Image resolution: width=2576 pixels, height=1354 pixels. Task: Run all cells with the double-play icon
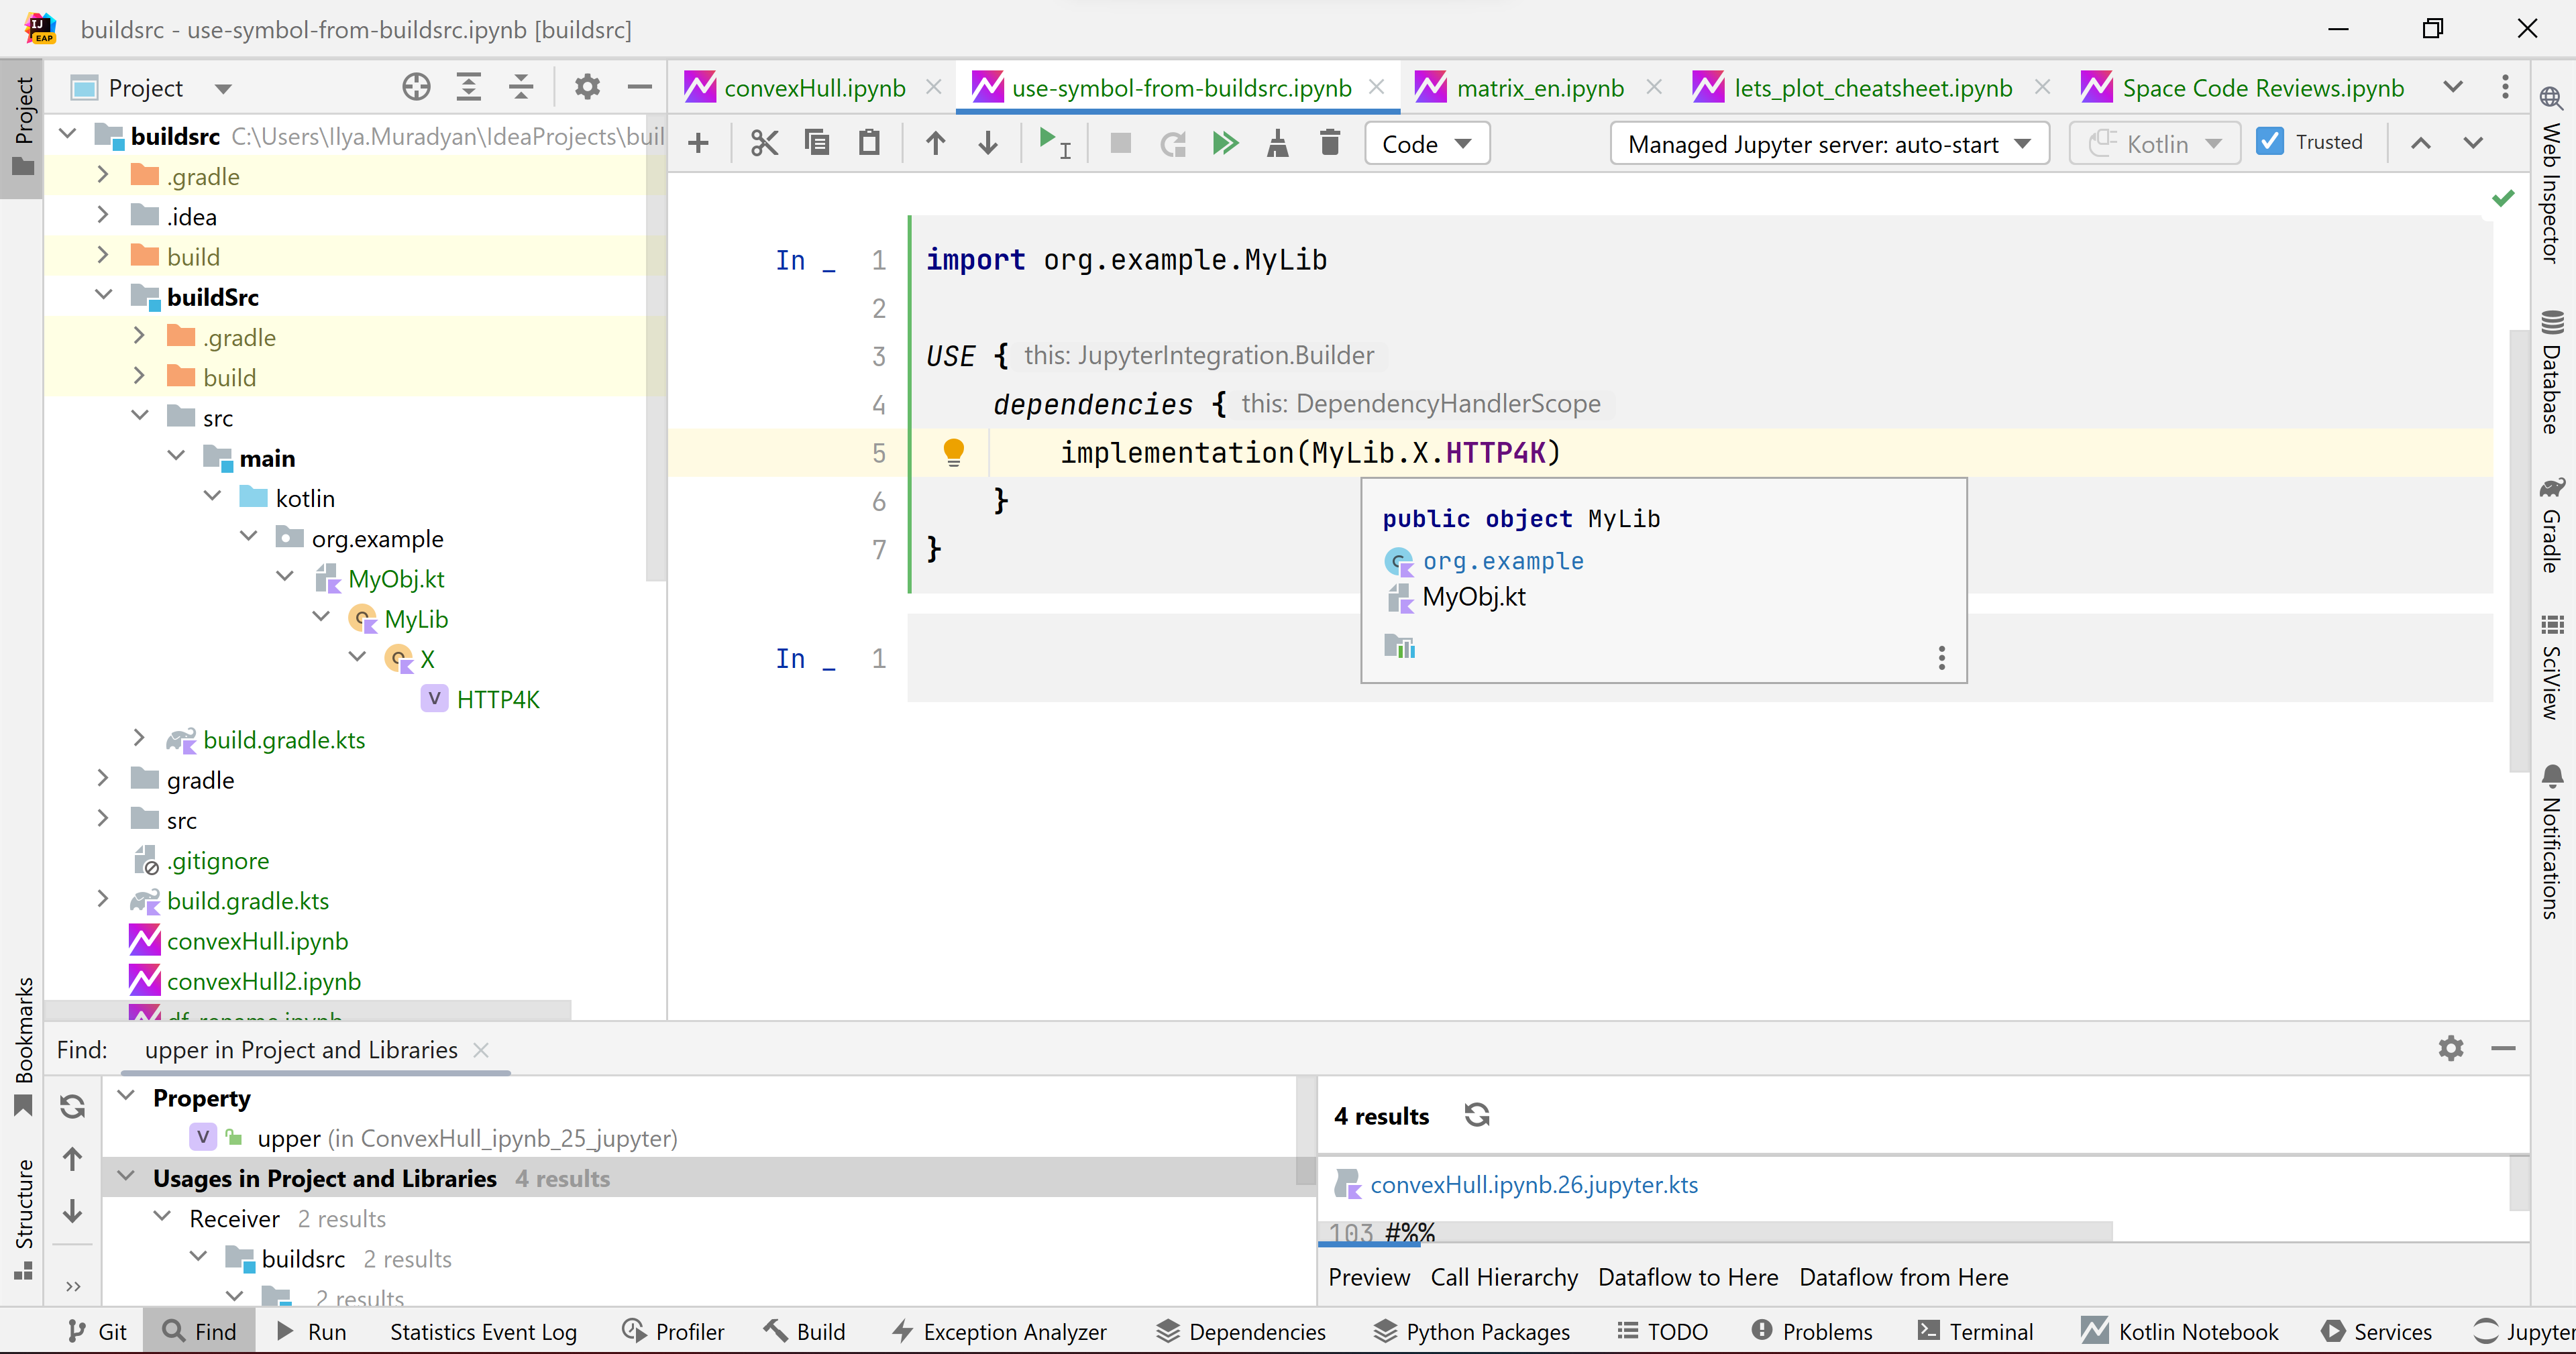pyautogui.click(x=1225, y=144)
